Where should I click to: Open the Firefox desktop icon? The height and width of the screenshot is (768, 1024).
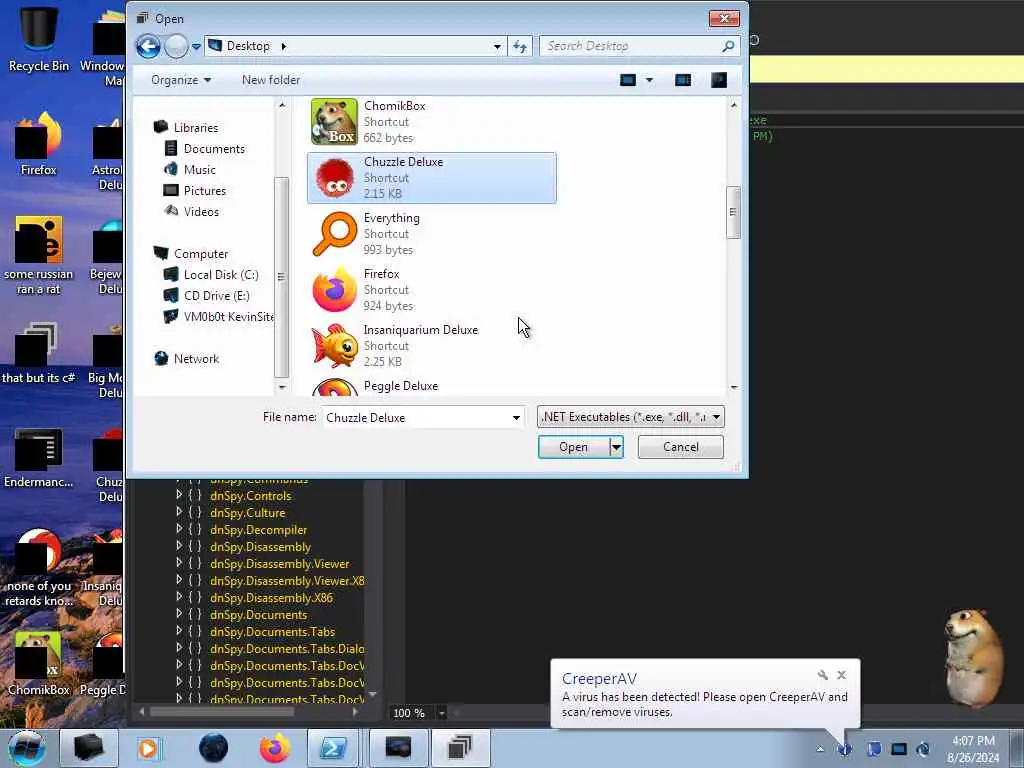tap(39, 144)
